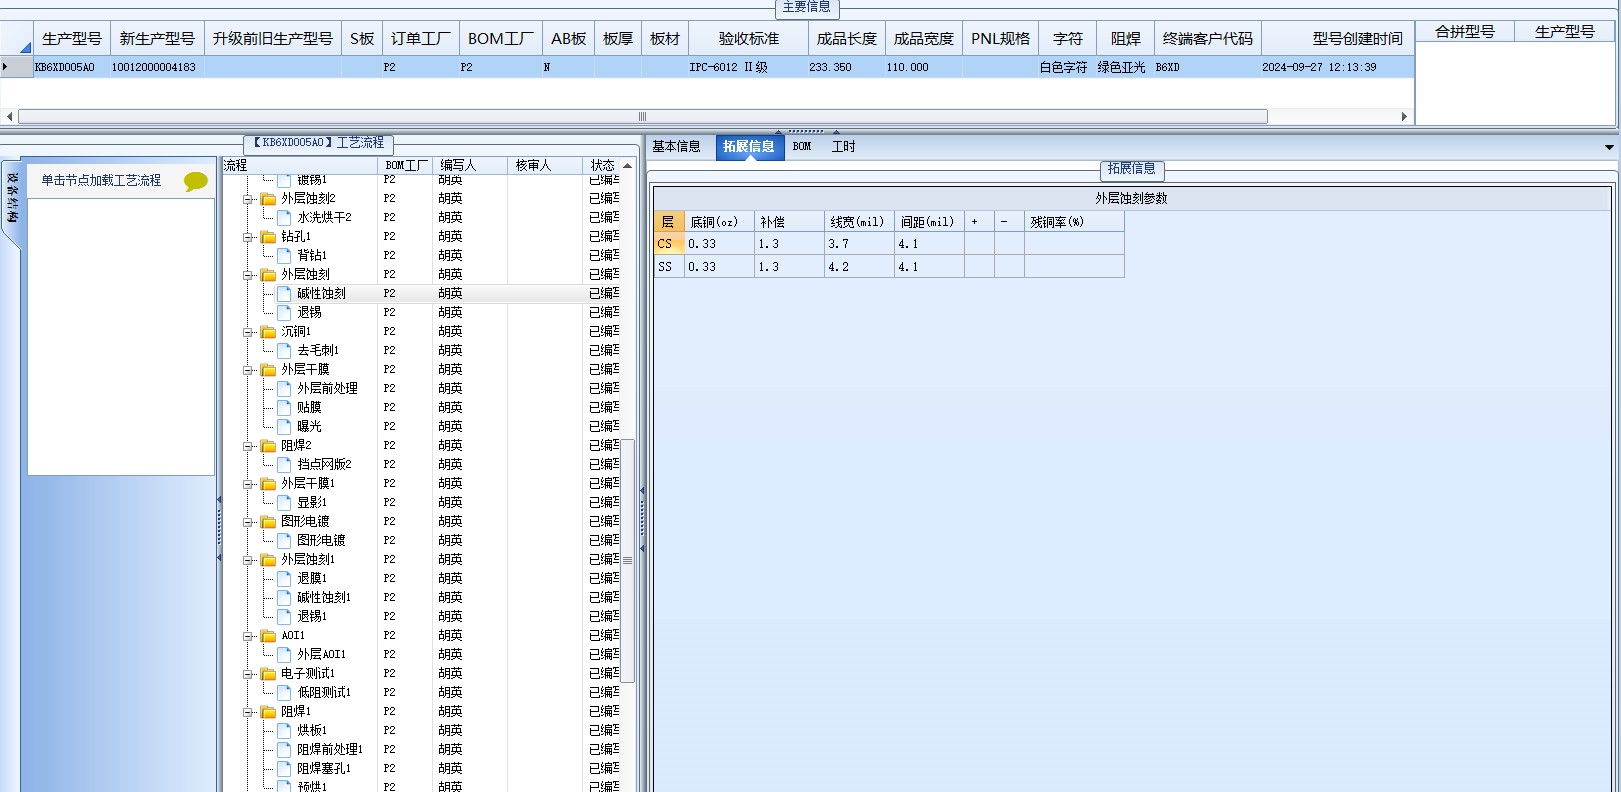Open the 工时 tab

coord(843,146)
